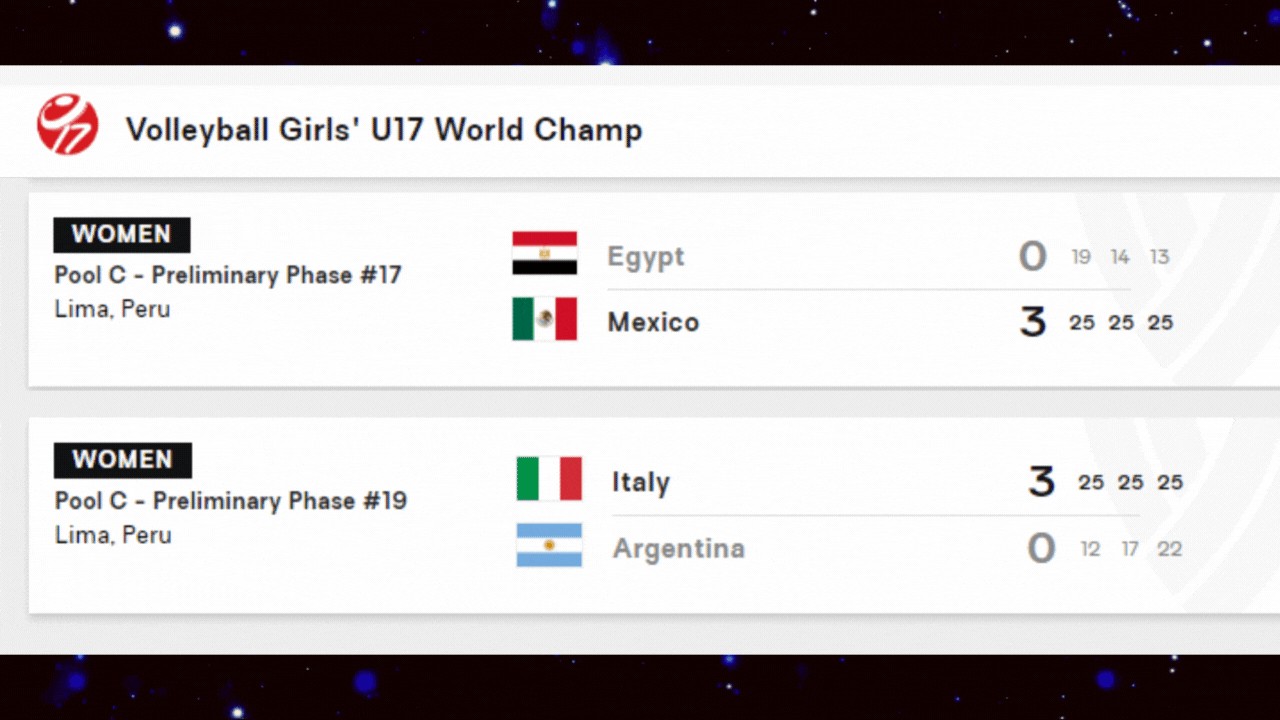This screenshot has height=720, width=1280.
Task: Click Argentina's final set score of 0
Action: [x=1042, y=549]
